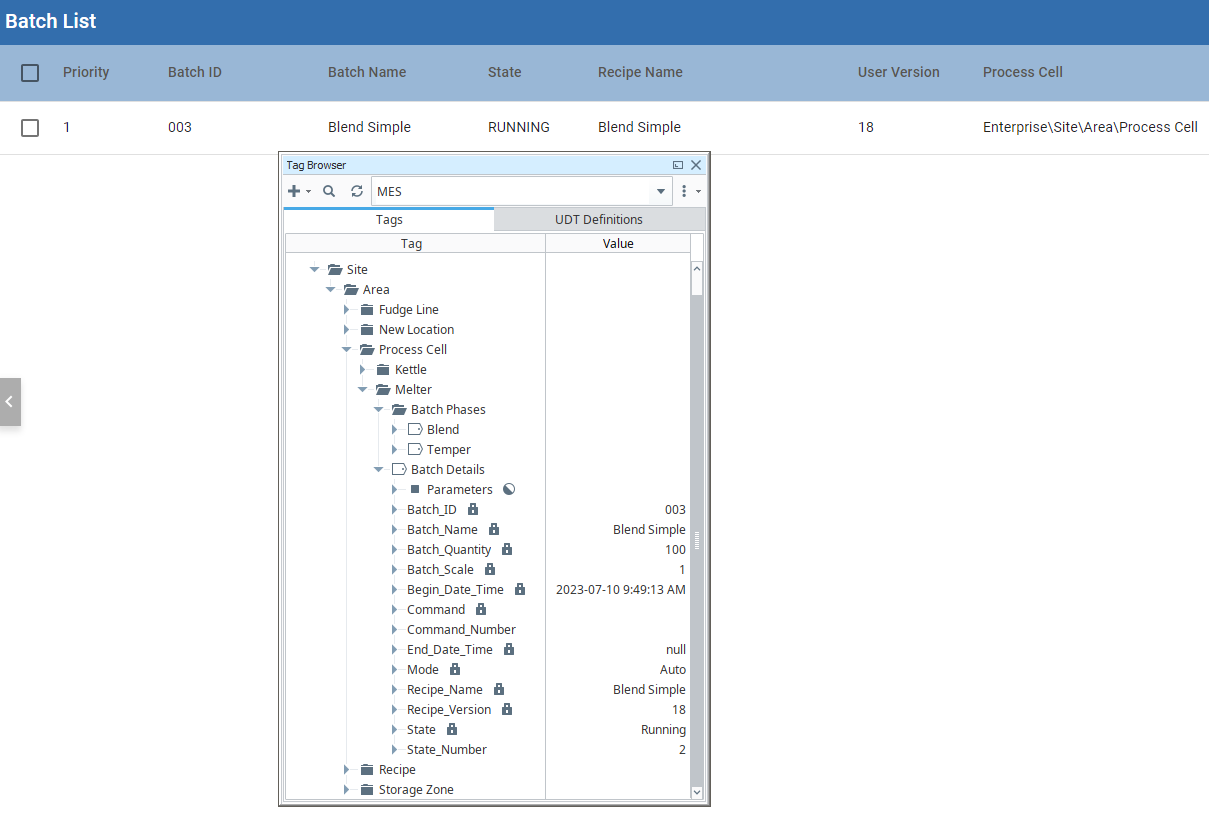The height and width of the screenshot is (814, 1209).
Task: Click the Kettle folder icon
Action: (383, 370)
